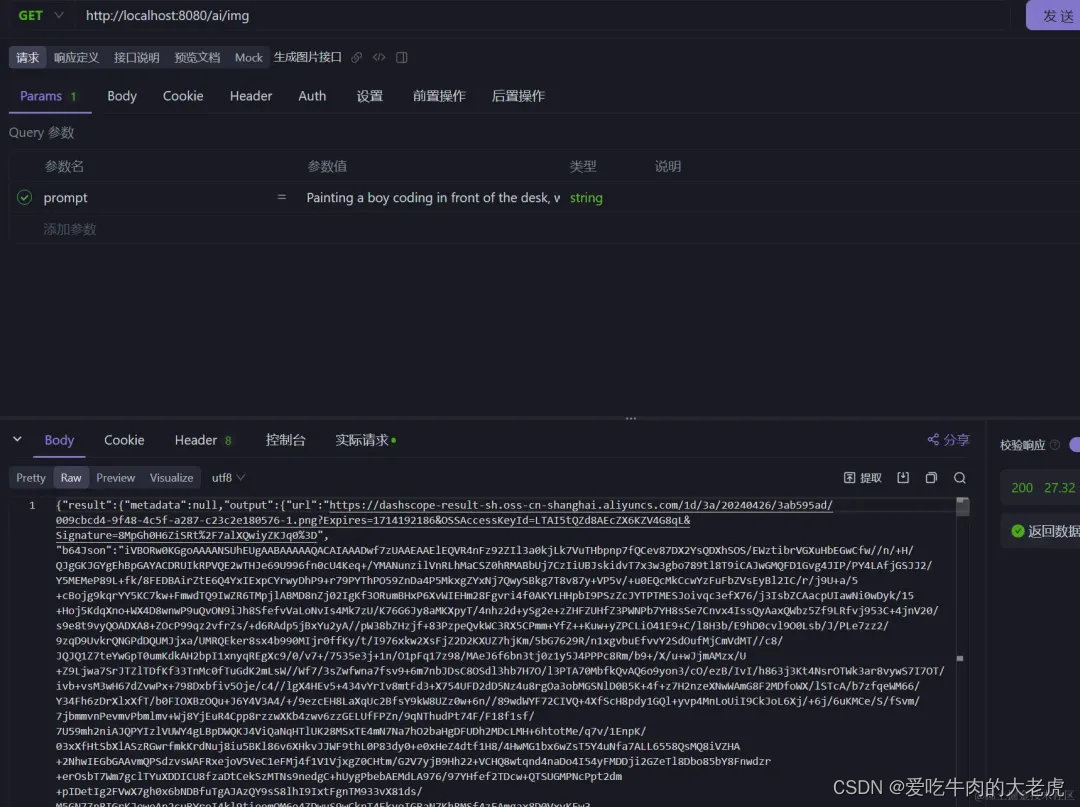Generate code via the code brackets icon
The height and width of the screenshot is (807, 1080).
[x=379, y=57]
